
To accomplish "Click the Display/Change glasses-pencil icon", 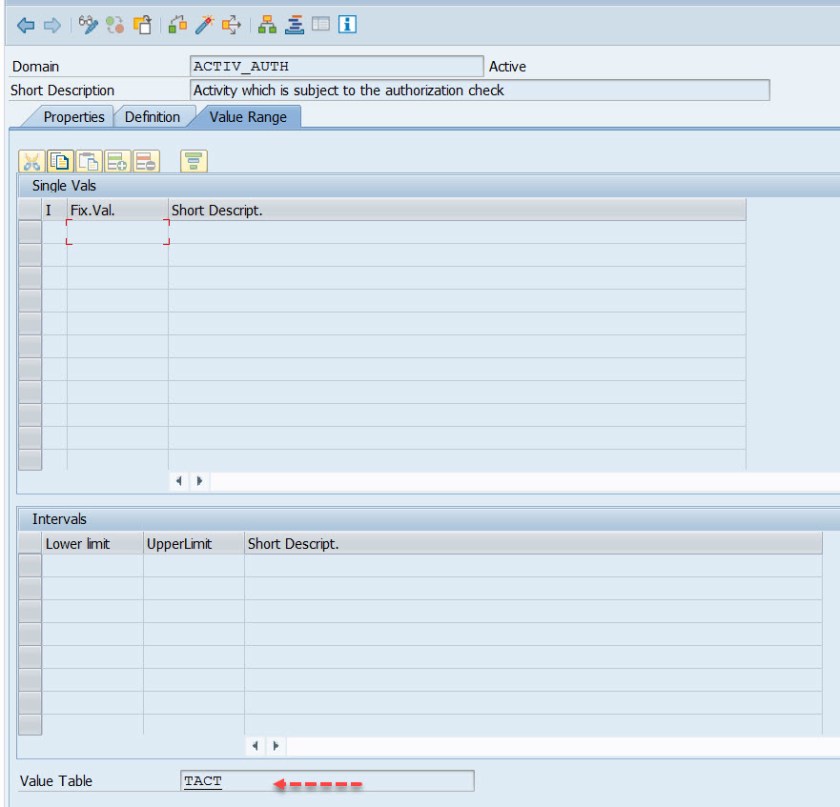I will tap(88, 25).
